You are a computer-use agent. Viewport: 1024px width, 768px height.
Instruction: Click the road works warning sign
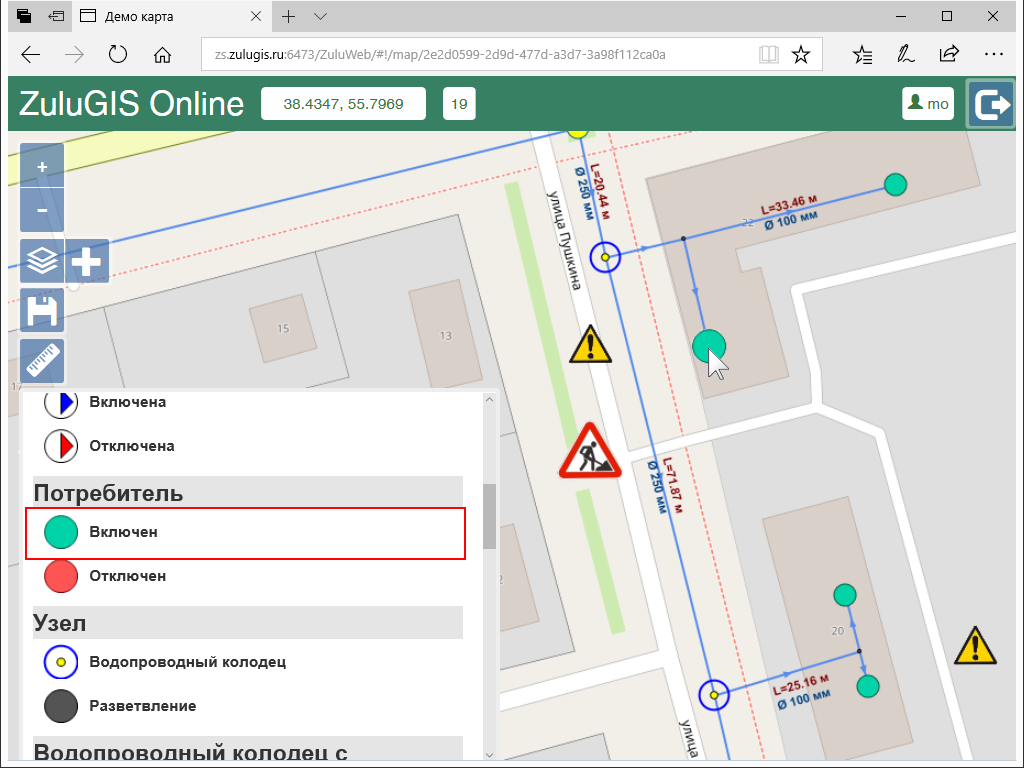point(590,452)
